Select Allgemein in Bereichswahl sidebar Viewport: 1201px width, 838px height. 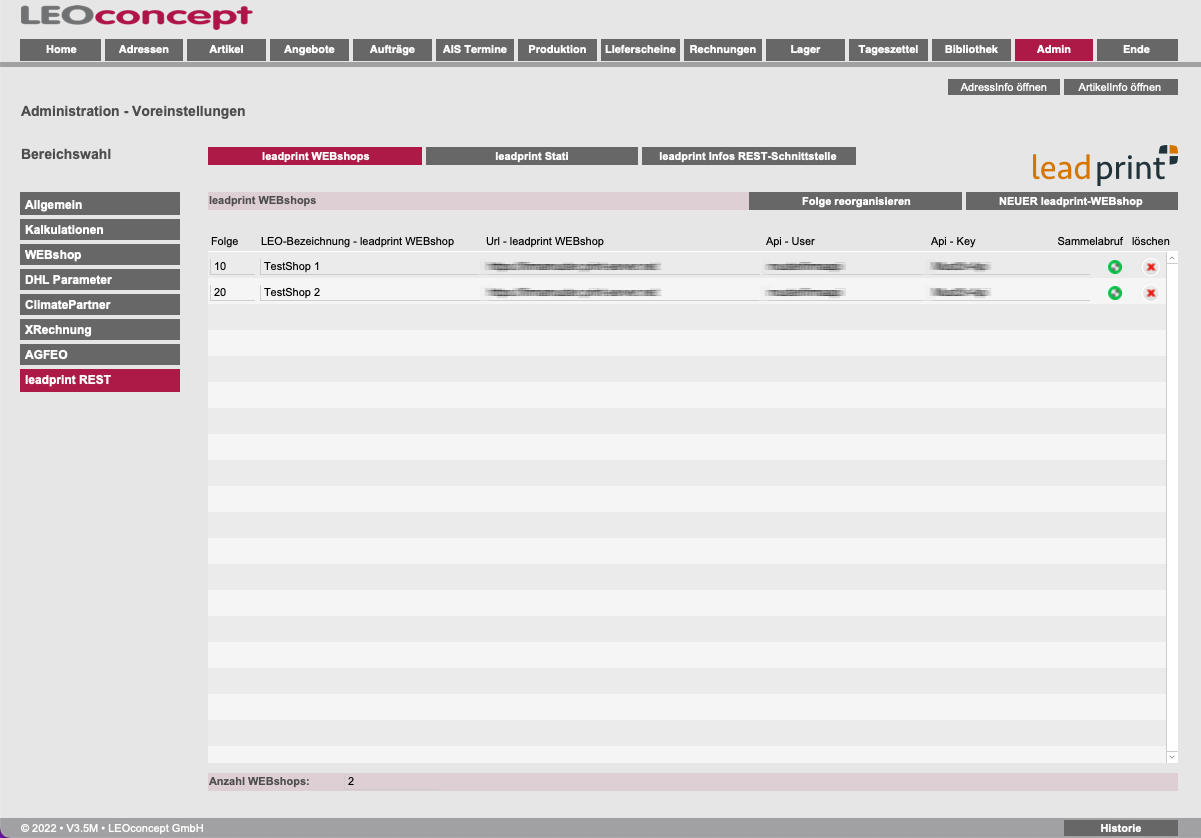[100, 204]
